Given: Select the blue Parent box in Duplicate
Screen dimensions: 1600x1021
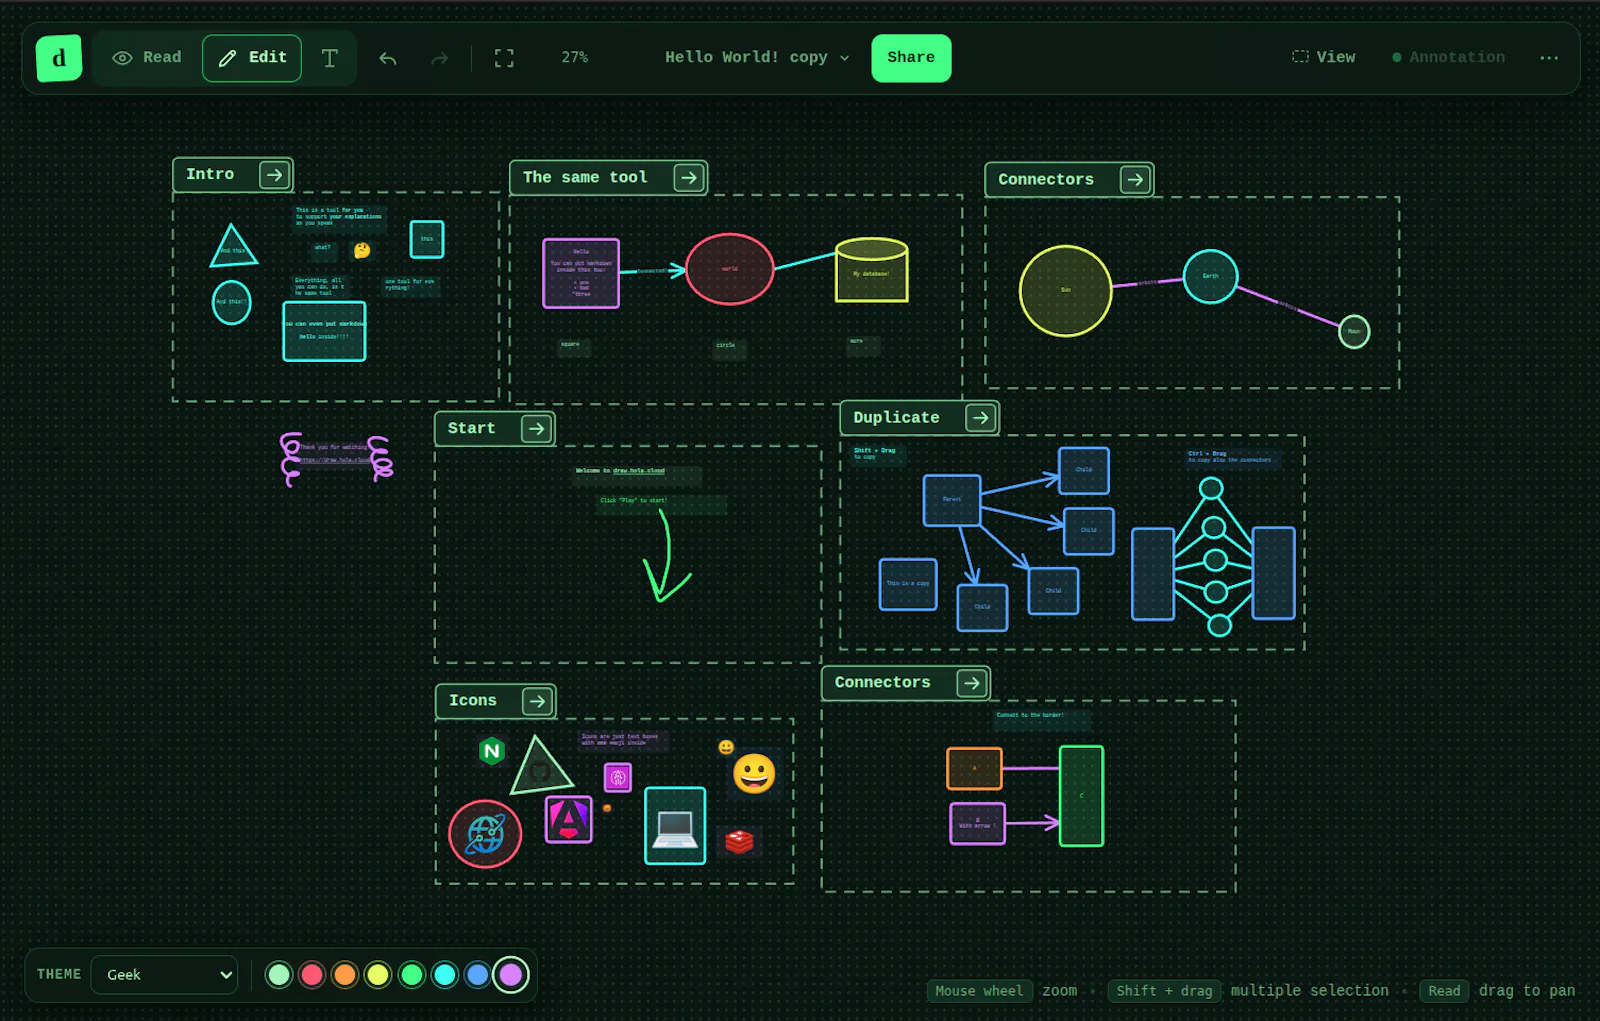Looking at the screenshot, I should (x=952, y=500).
